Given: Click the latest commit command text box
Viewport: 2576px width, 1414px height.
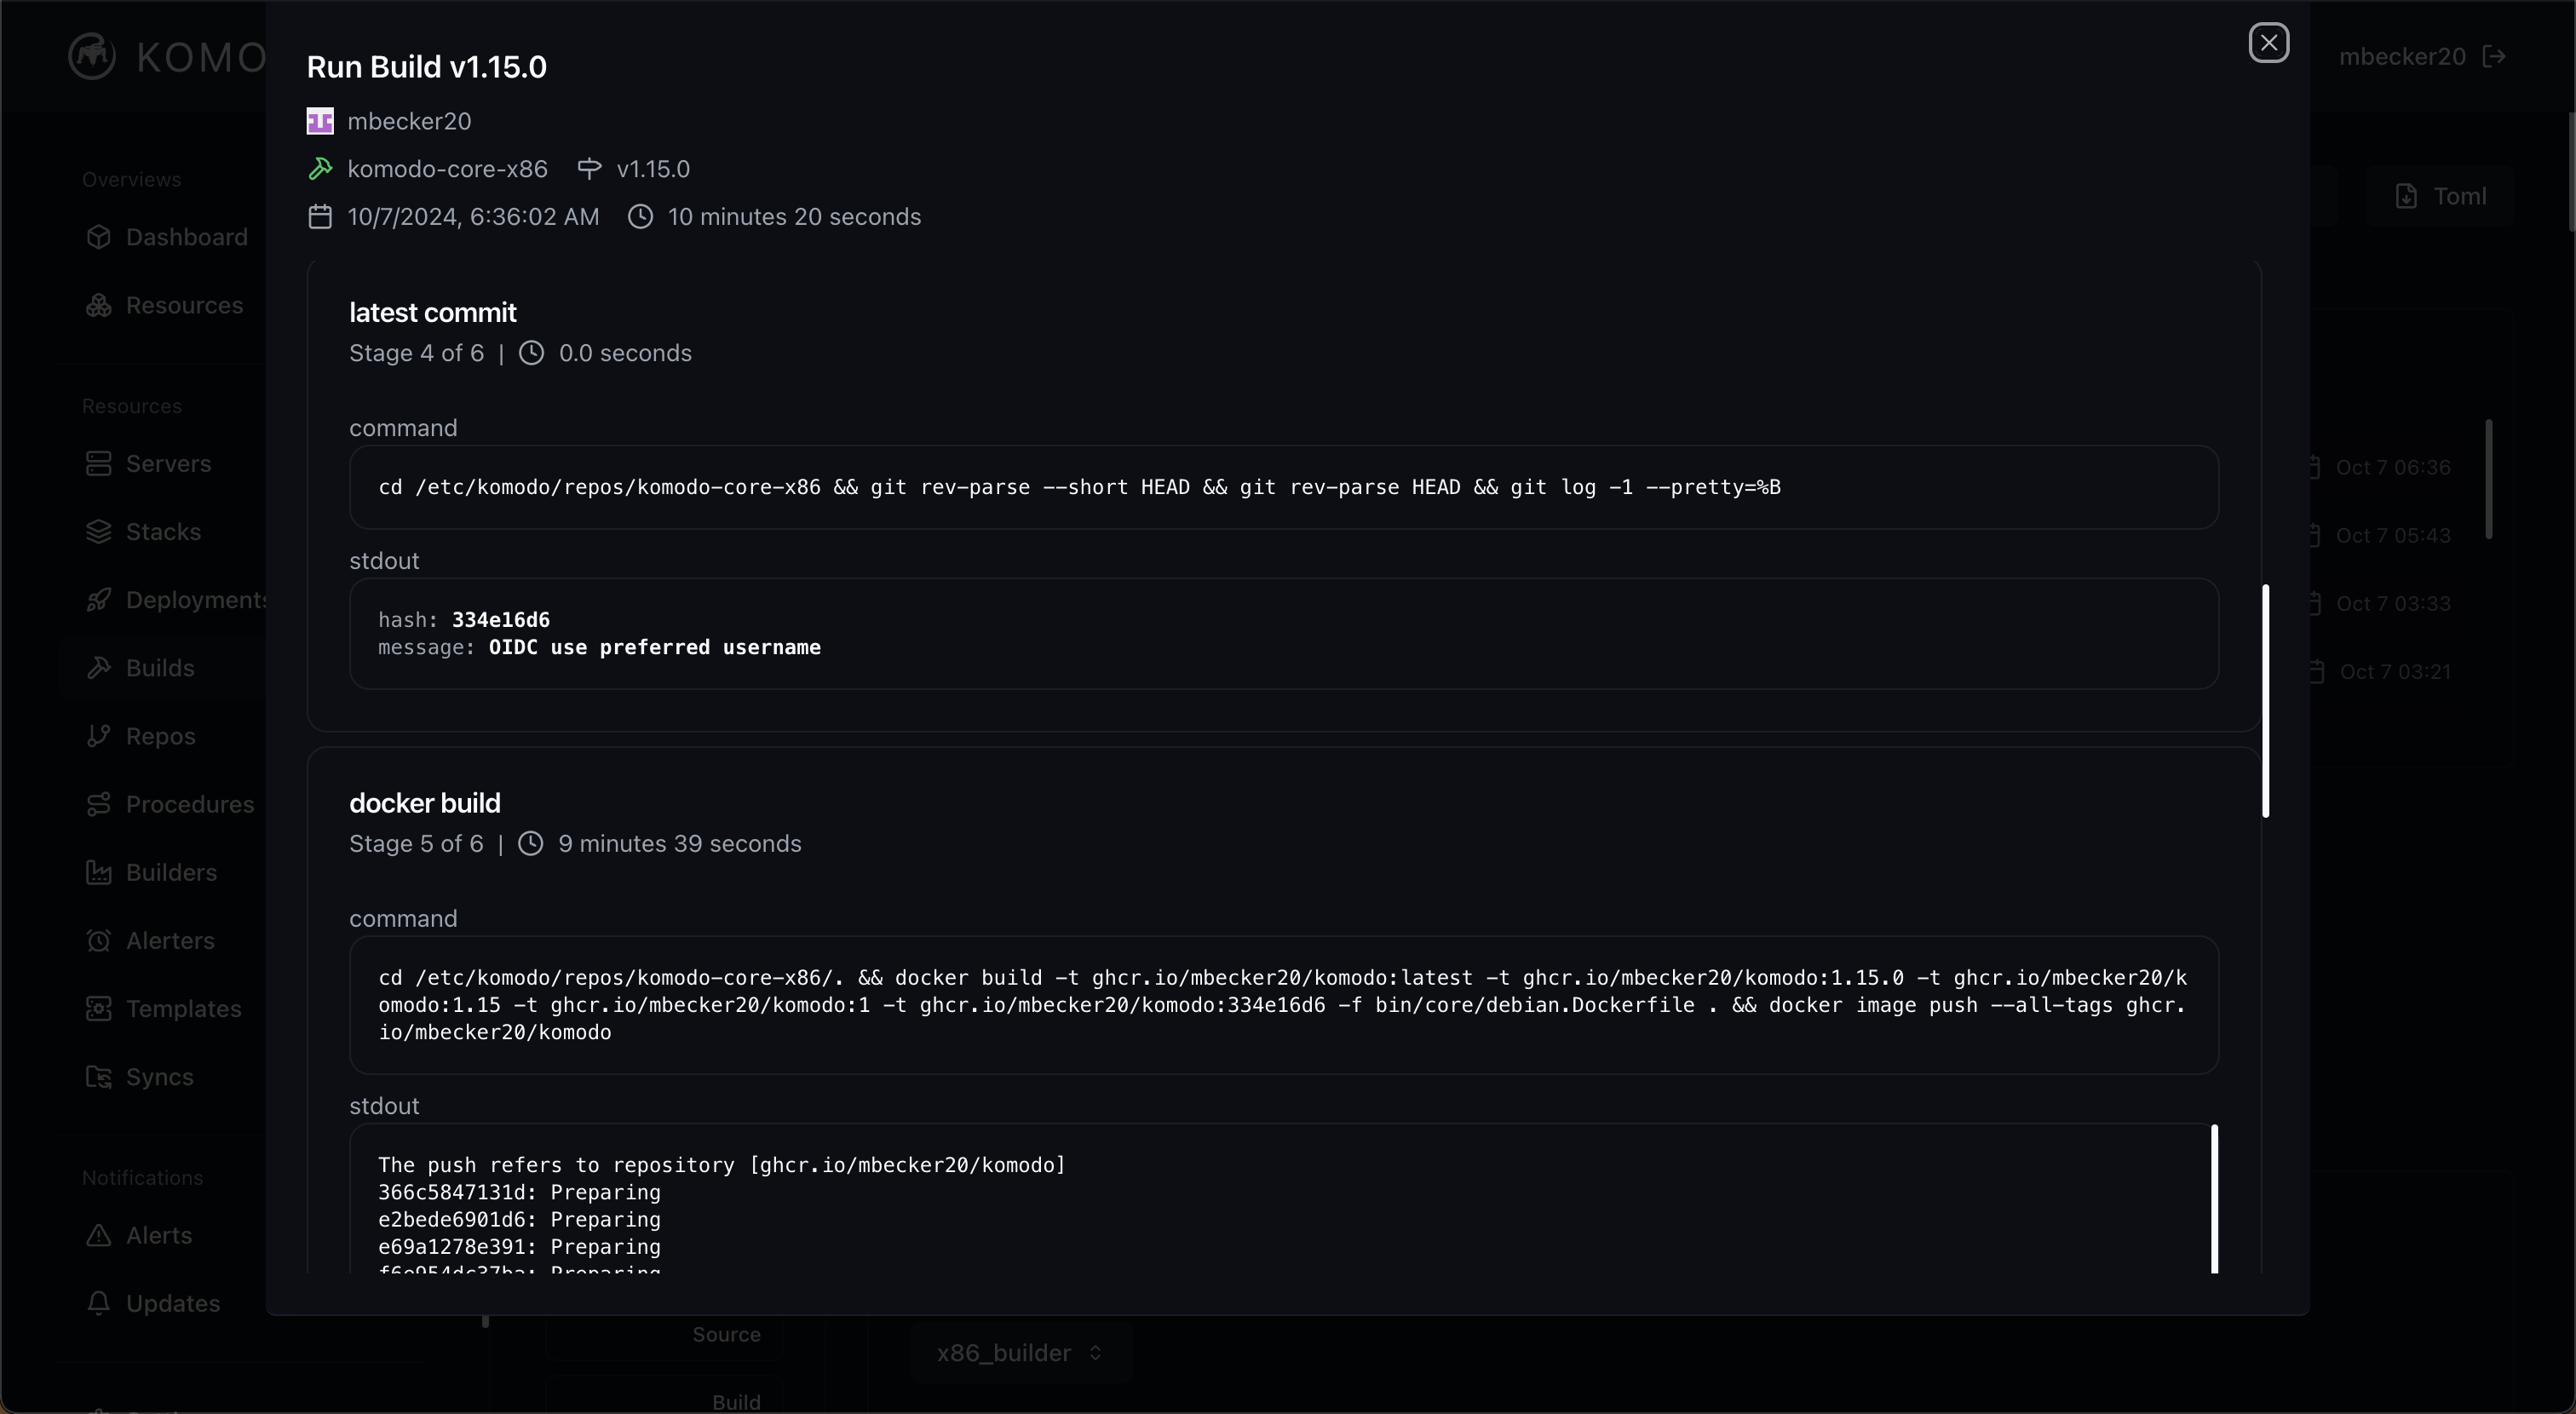Looking at the screenshot, I should coord(1283,487).
